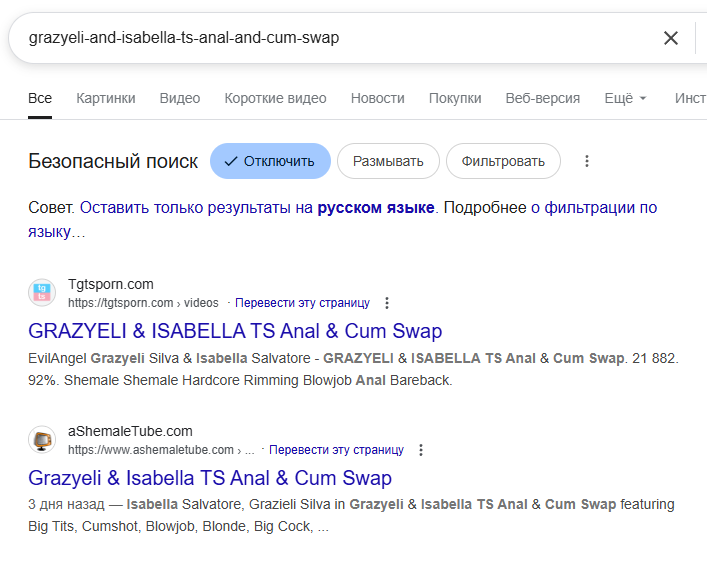
Task: Clear the search query with the X icon
Action: [x=670, y=38]
